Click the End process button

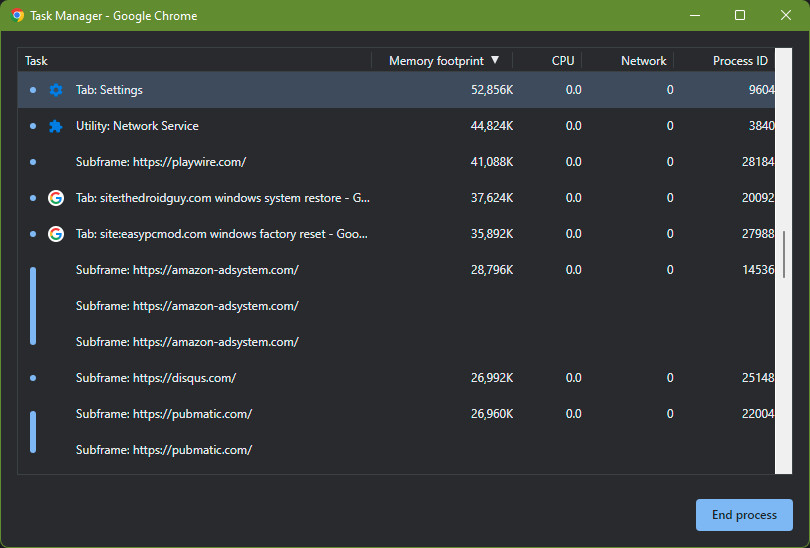pyautogui.click(x=744, y=515)
